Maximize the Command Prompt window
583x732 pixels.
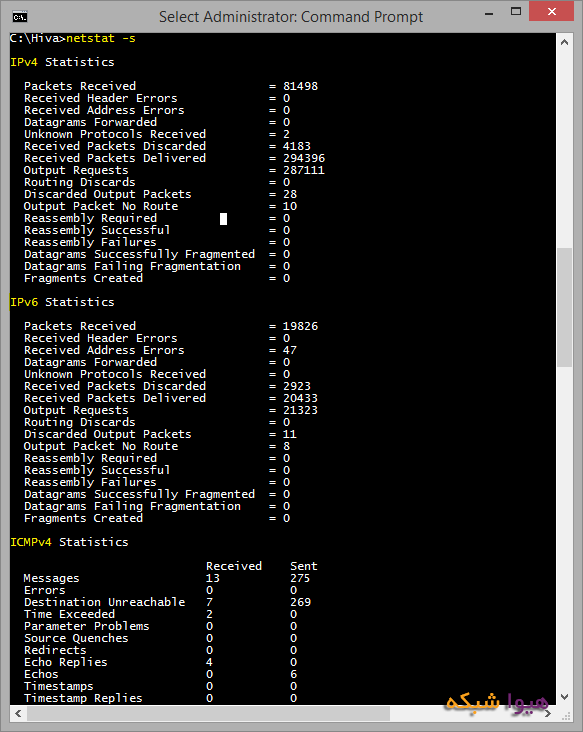coord(516,12)
